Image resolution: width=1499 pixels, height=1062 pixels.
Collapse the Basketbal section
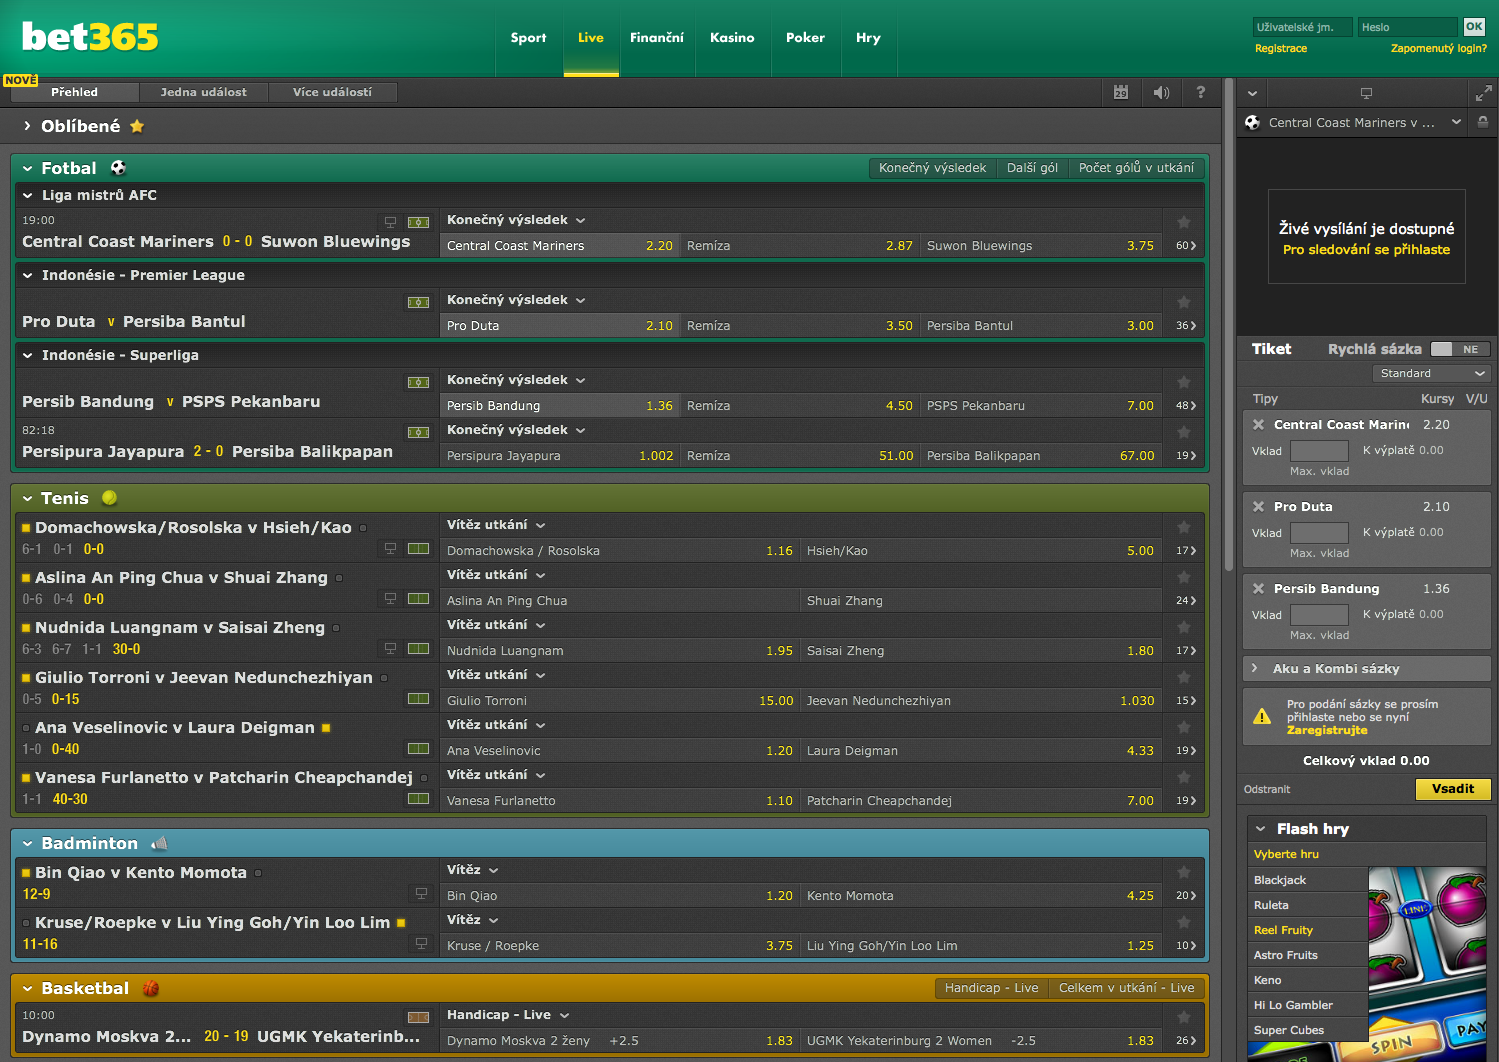point(28,989)
